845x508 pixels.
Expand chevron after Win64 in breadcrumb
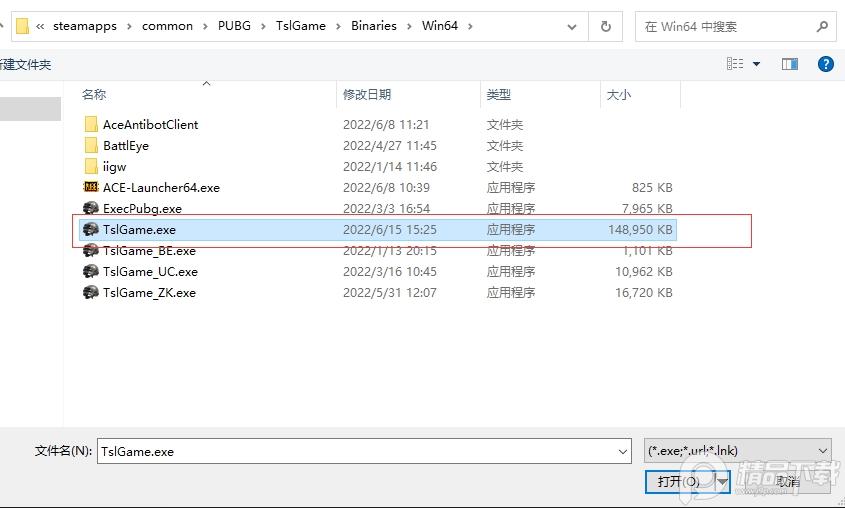tap(470, 26)
